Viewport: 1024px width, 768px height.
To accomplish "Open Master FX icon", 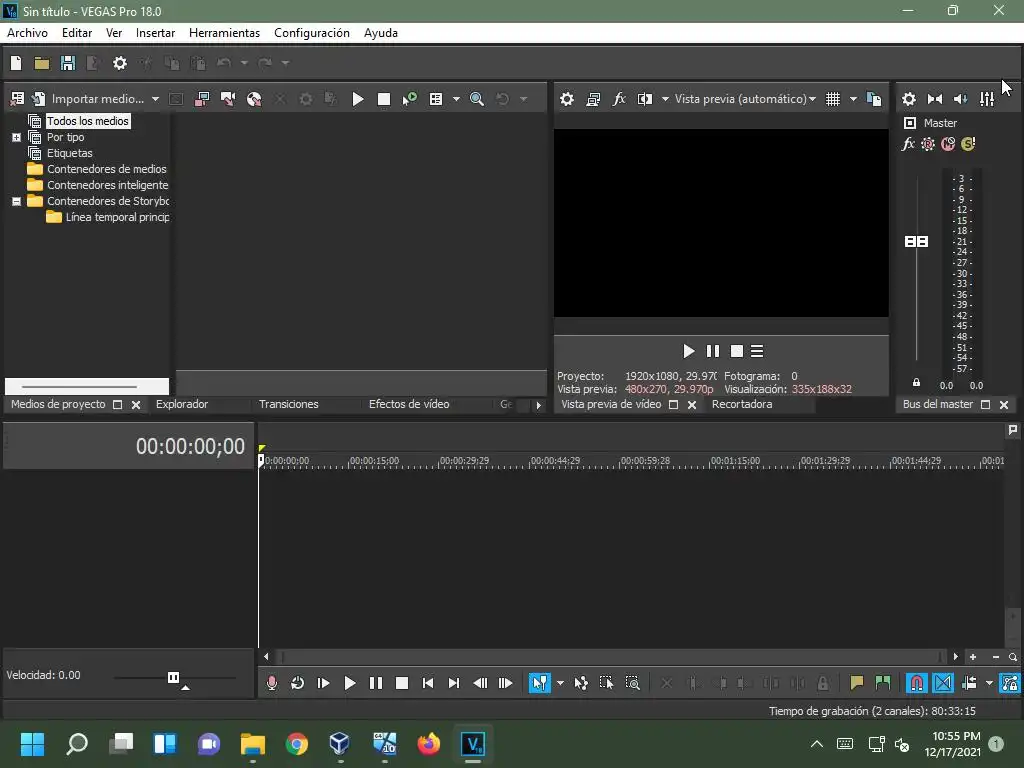I will pos(908,144).
